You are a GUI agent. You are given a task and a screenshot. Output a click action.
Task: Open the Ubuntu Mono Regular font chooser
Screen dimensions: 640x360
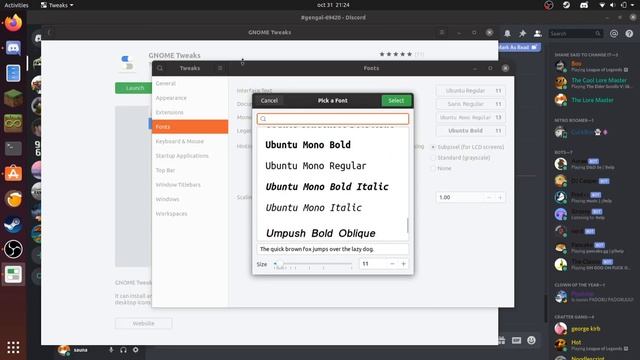point(471,117)
